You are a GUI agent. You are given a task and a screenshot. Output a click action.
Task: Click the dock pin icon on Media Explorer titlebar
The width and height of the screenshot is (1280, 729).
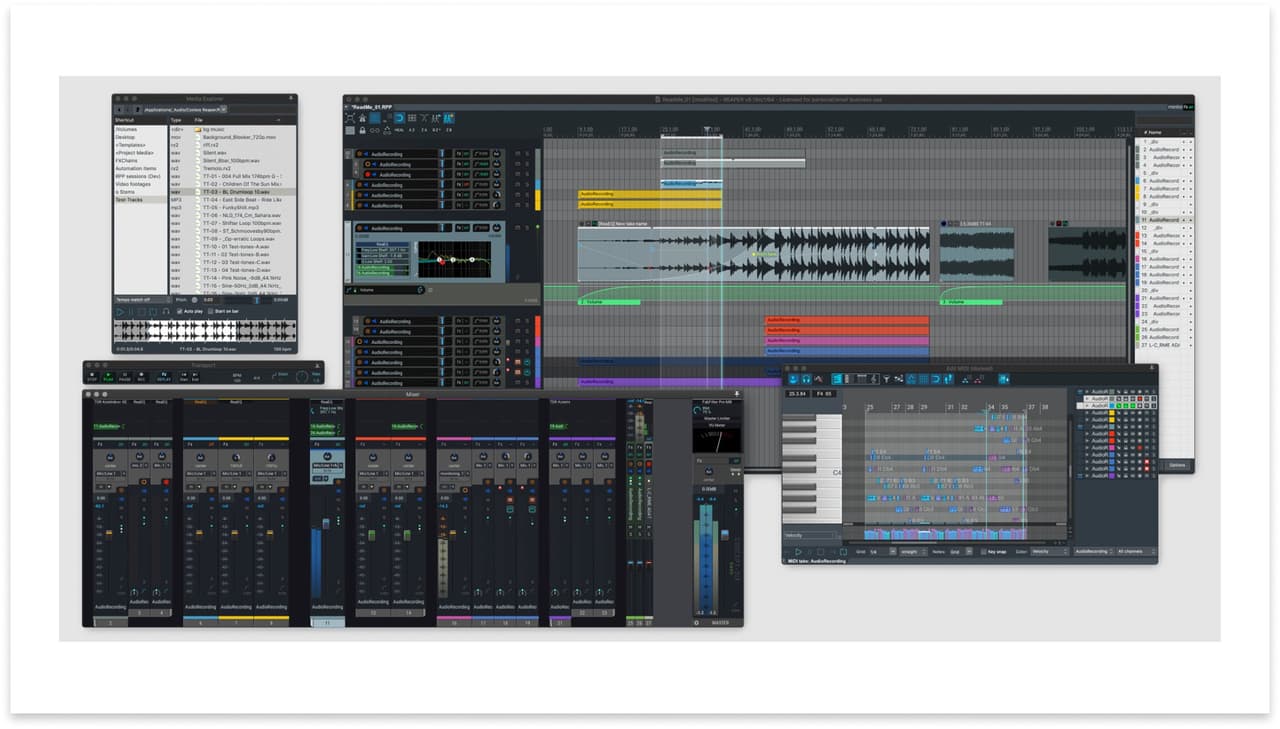coord(291,98)
